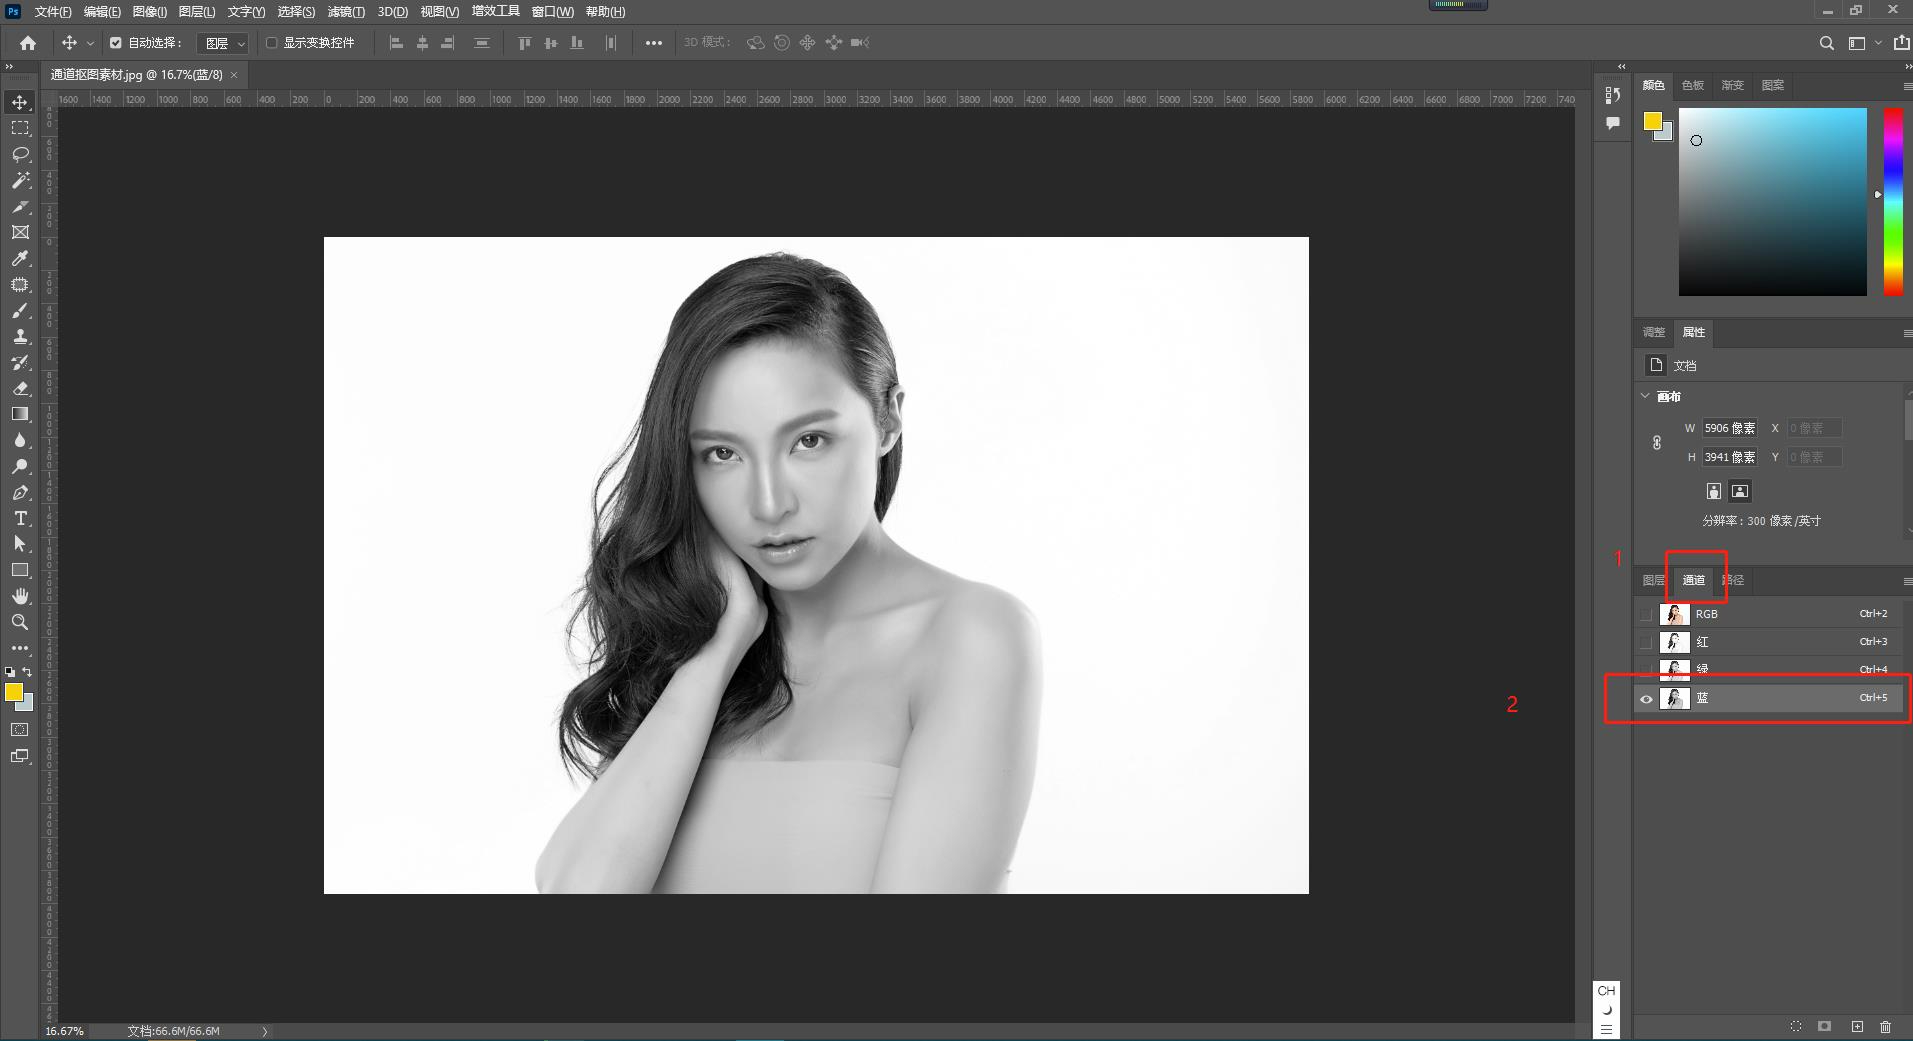Select the Clone Stamp tool
This screenshot has height=1041, width=1913.
[20, 337]
